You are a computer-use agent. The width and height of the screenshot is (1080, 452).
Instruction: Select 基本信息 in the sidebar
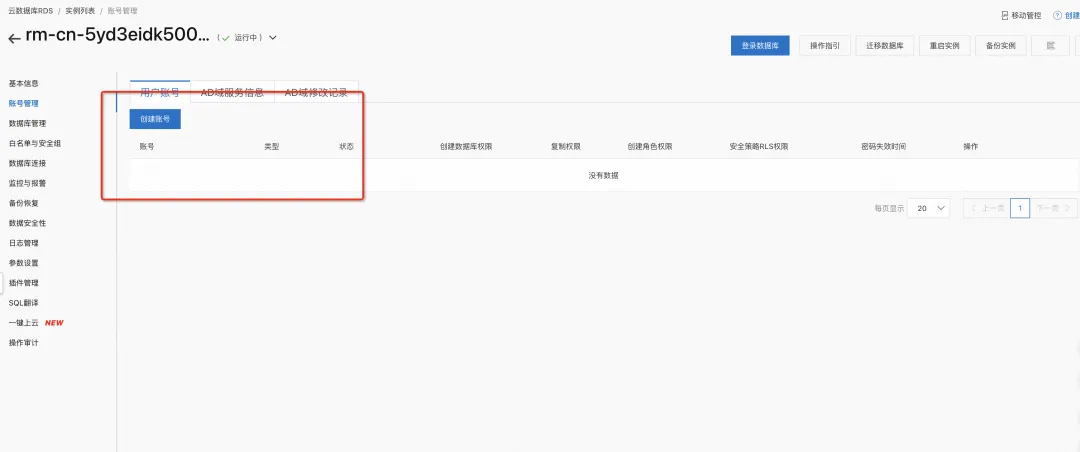(x=23, y=83)
